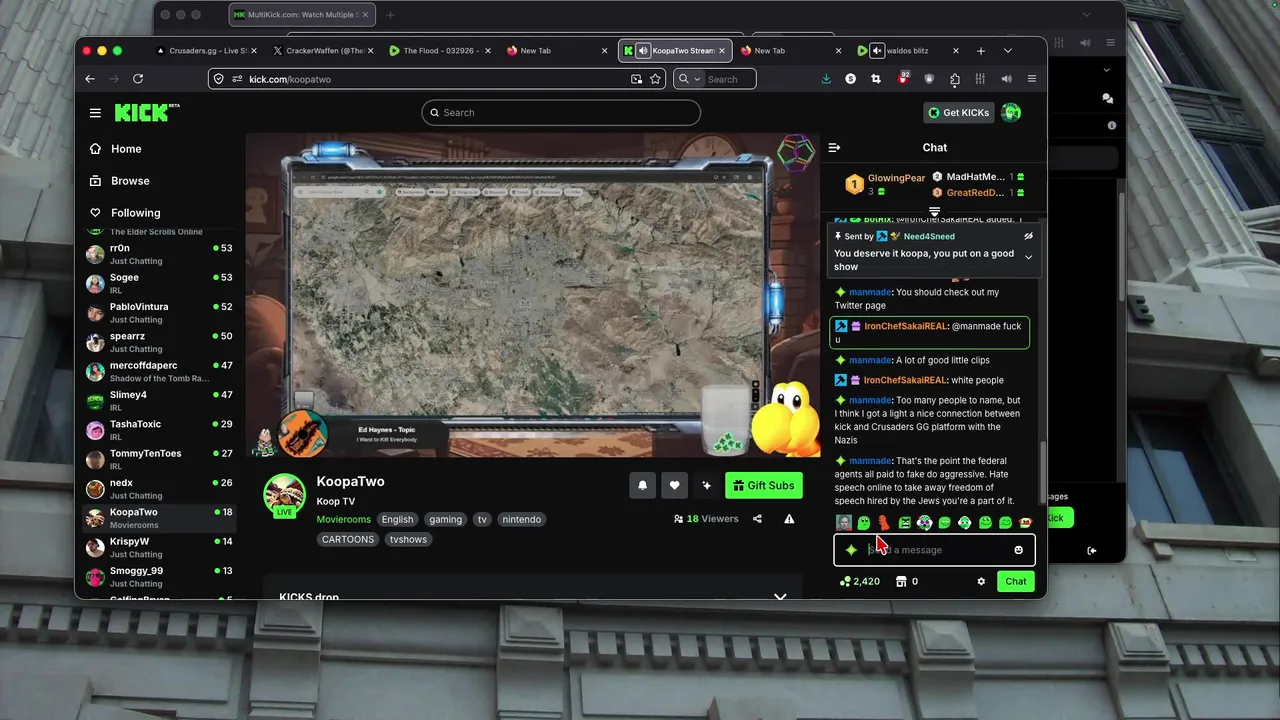The width and height of the screenshot is (1280, 720).
Task: Focus the Send a message field
Action: [x=935, y=550]
